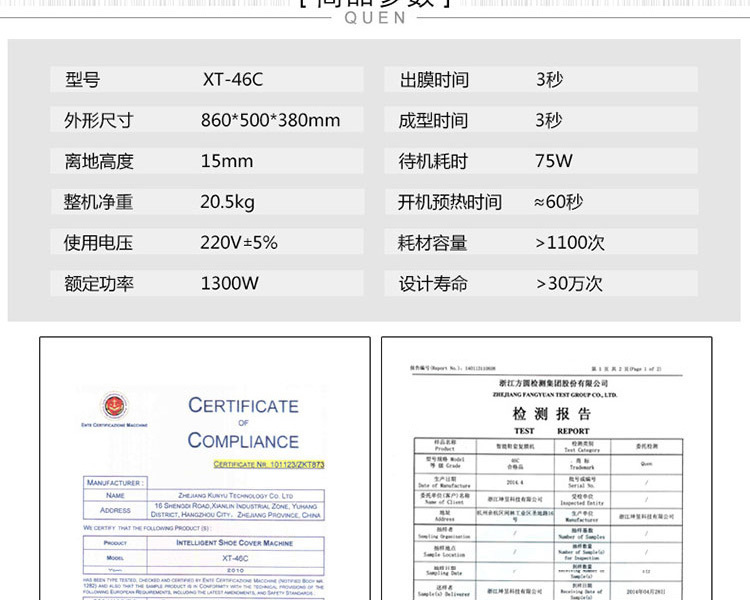Viewport: 750px width, 600px height.
Task: Open the 检测报告 test report image
Action: click(x=547, y=468)
